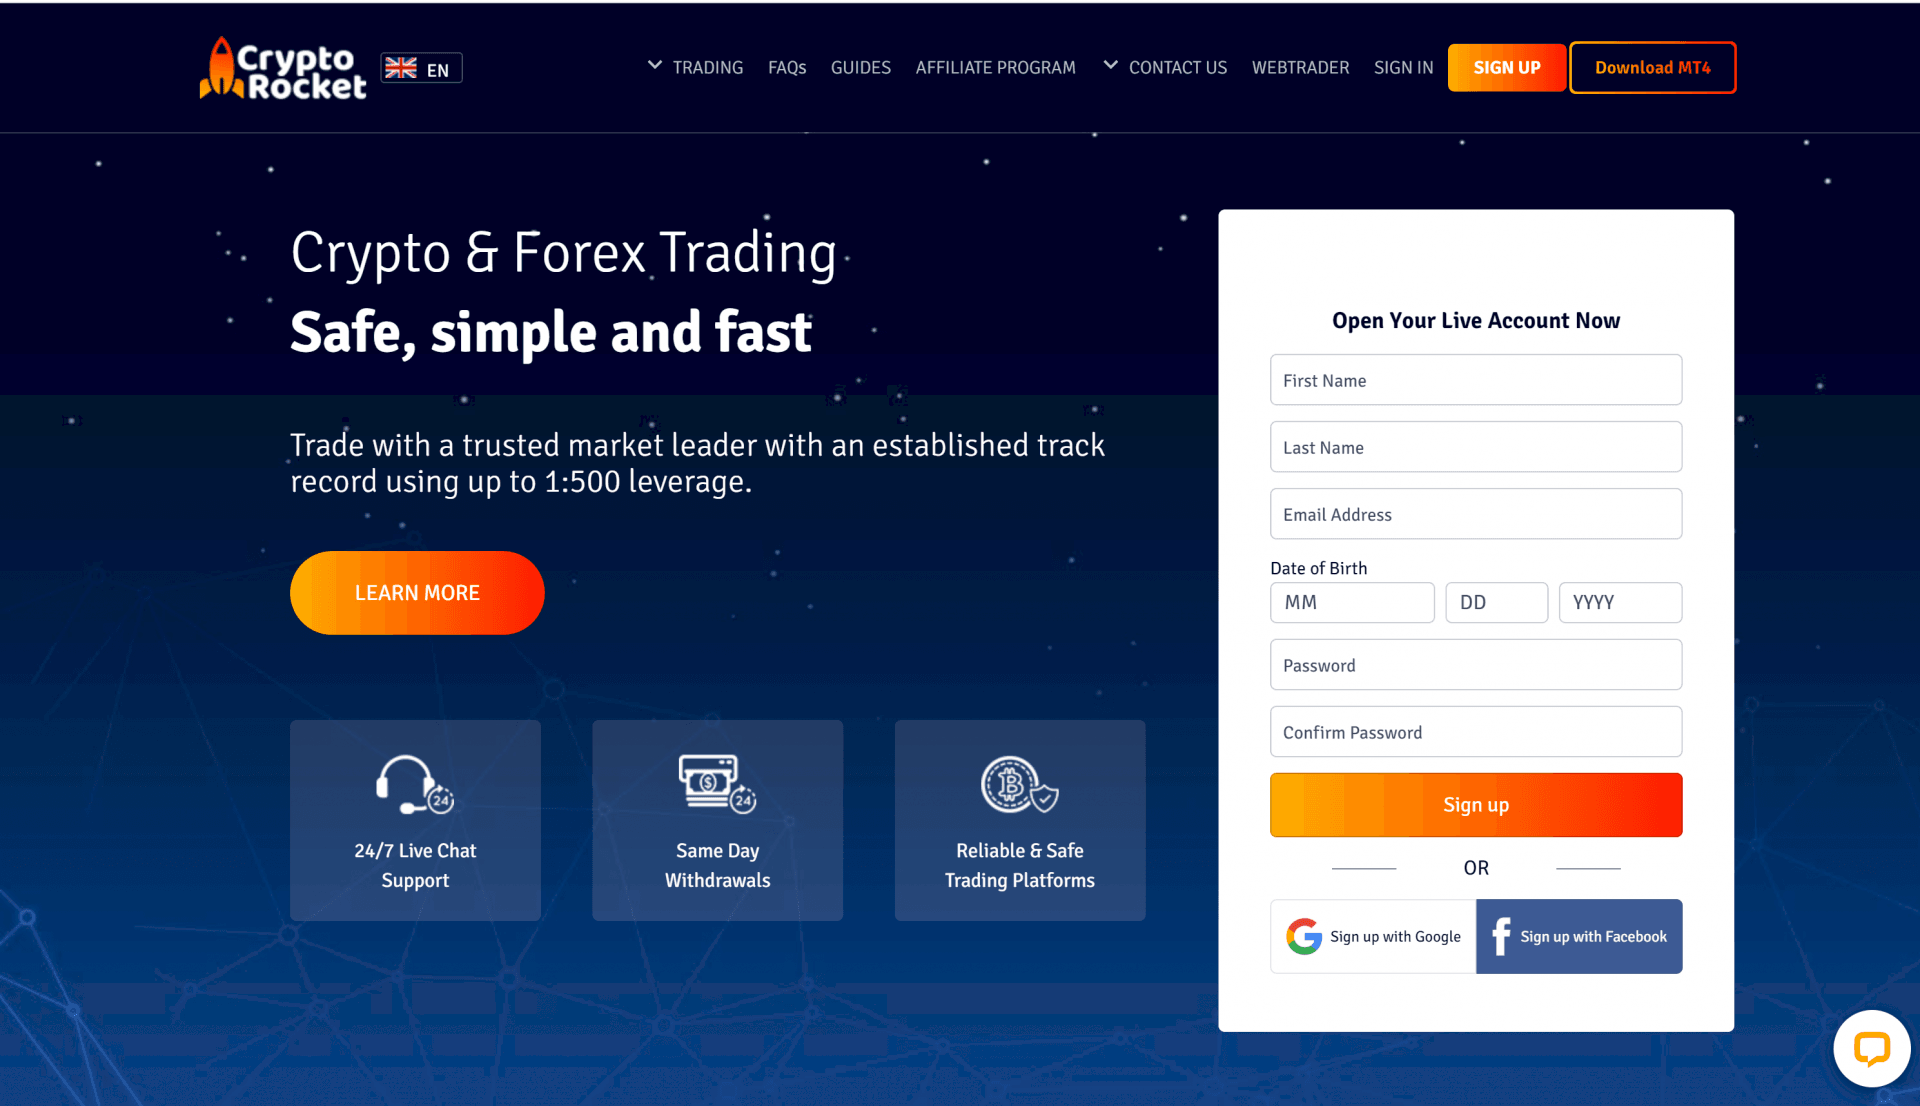Click the Email Address input field
This screenshot has width=1920, height=1106.
(x=1477, y=514)
